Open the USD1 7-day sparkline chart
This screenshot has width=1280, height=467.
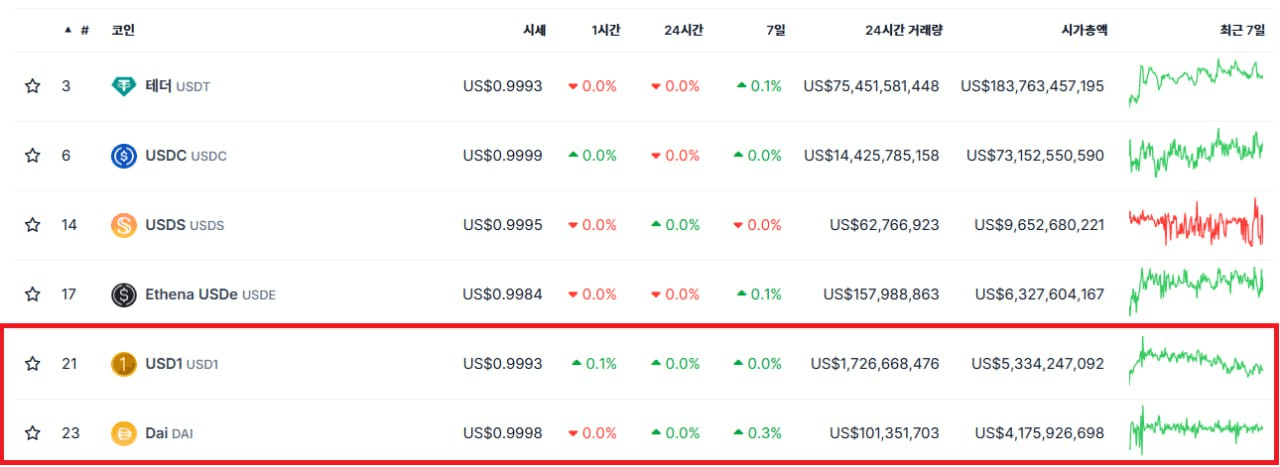tap(1196, 362)
